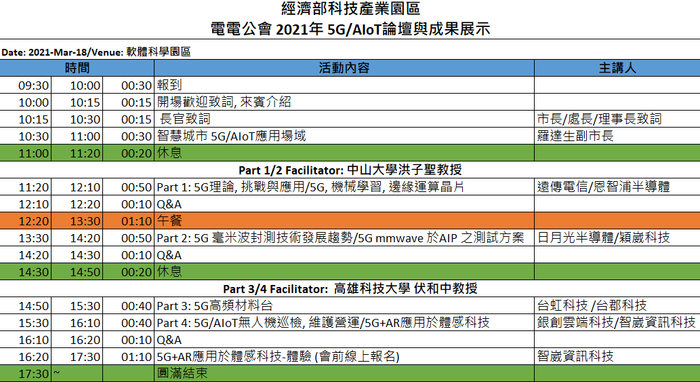Click the 台虹科技 /台郡科技 speaker cell
The width and height of the screenshot is (700, 382).
tap(617, 306)
